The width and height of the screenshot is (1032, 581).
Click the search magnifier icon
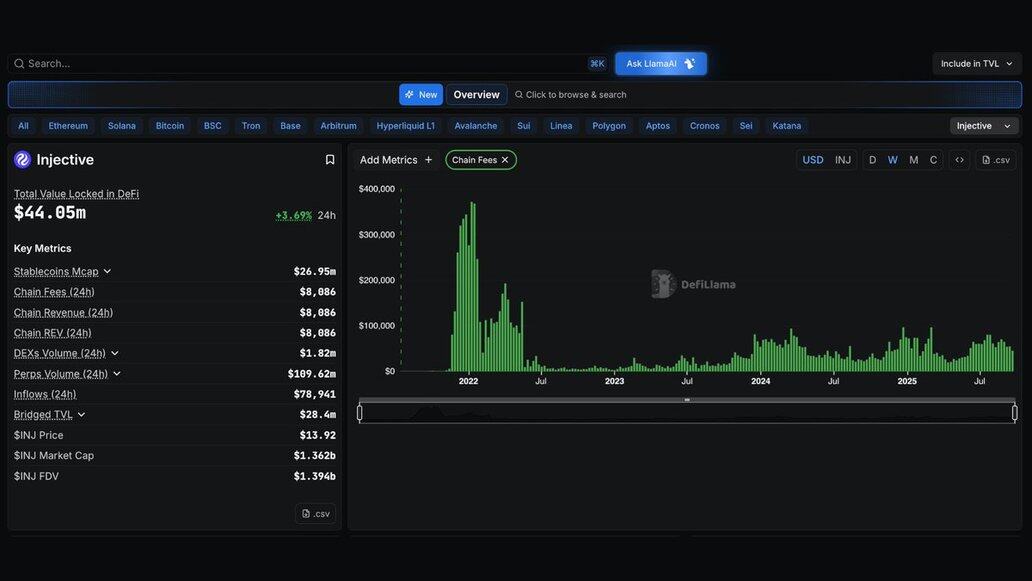click(19, 64)
